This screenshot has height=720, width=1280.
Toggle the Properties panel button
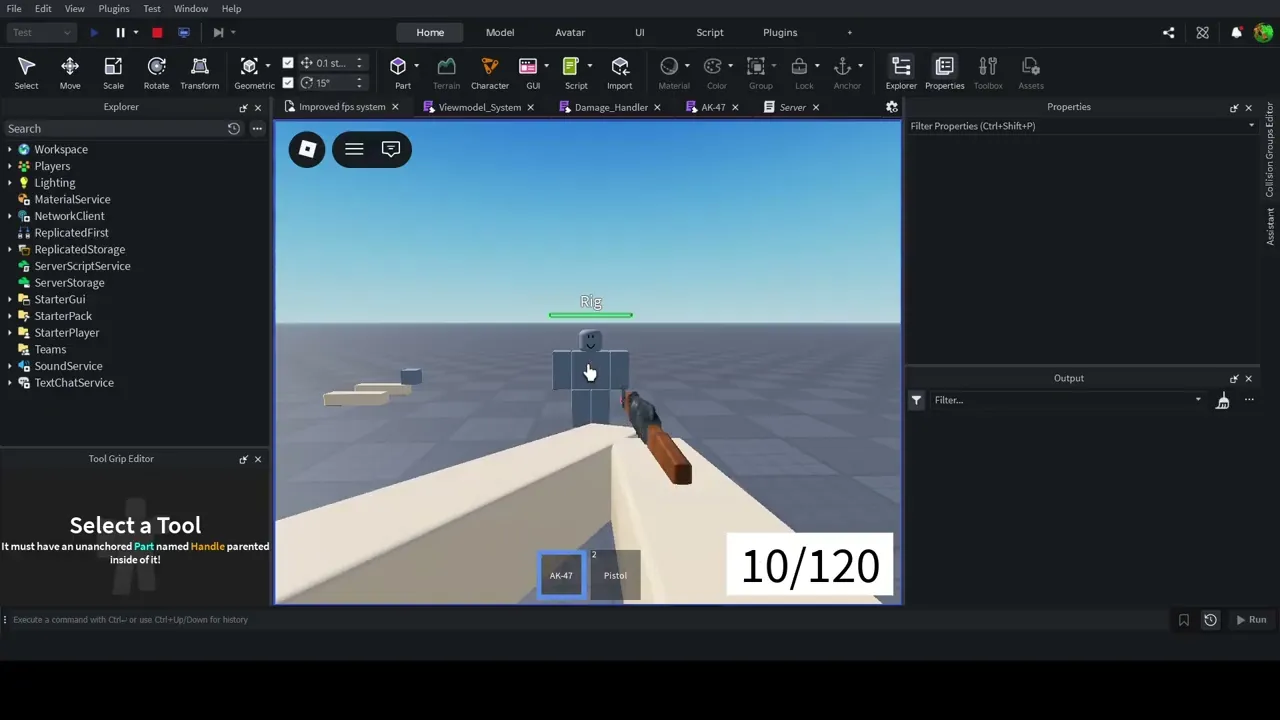click(x=944, y=73)
